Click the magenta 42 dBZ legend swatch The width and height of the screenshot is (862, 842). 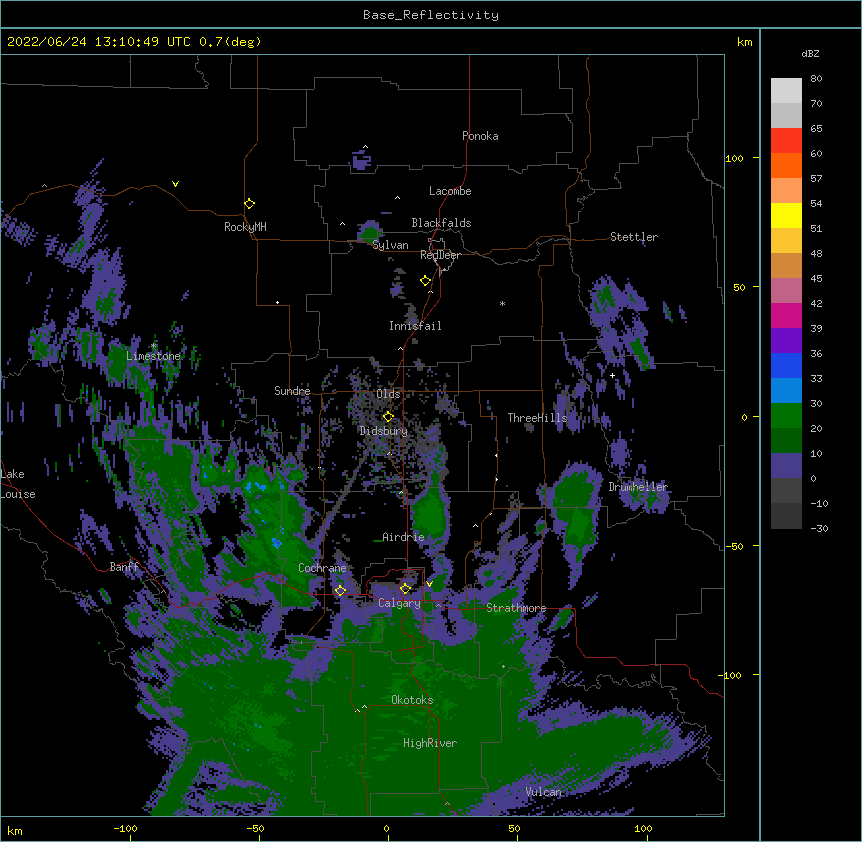pos(786,315)
